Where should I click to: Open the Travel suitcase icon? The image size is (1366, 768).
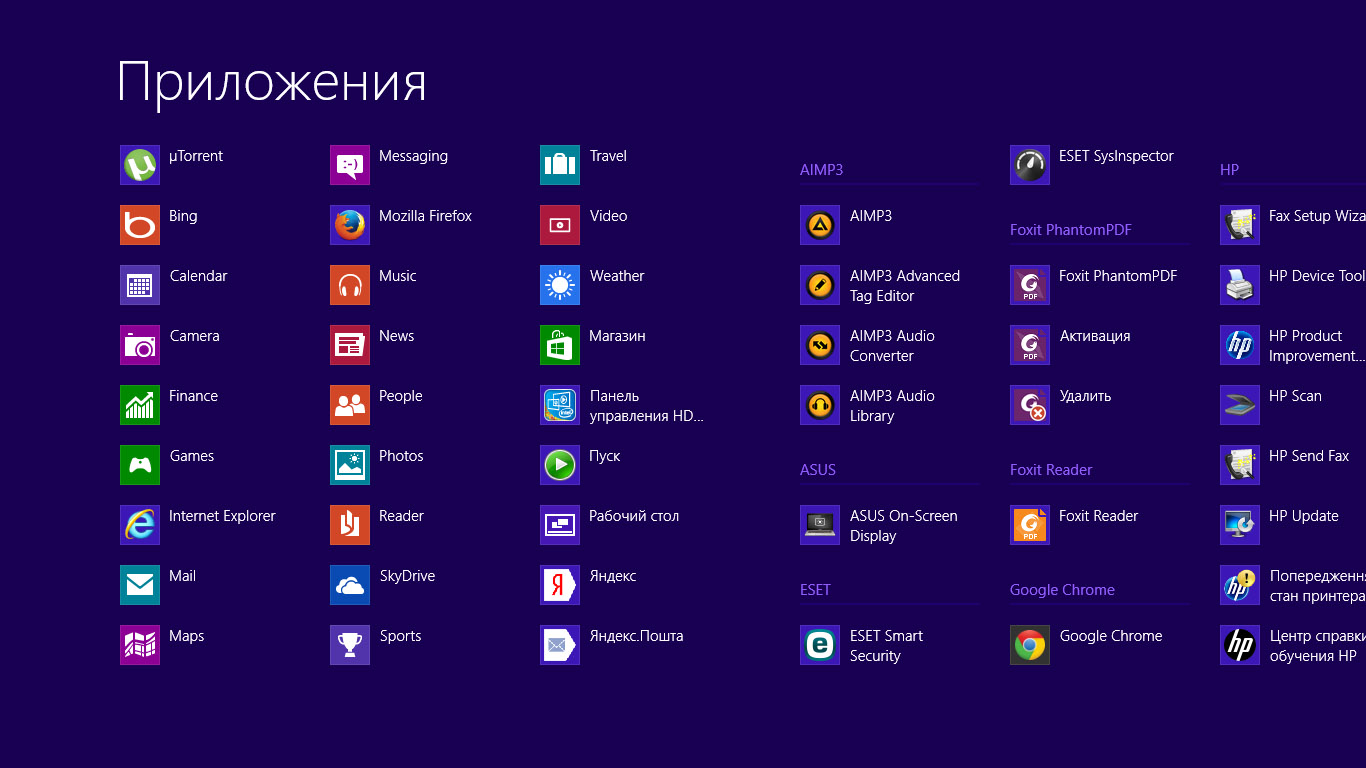point(560,165)
